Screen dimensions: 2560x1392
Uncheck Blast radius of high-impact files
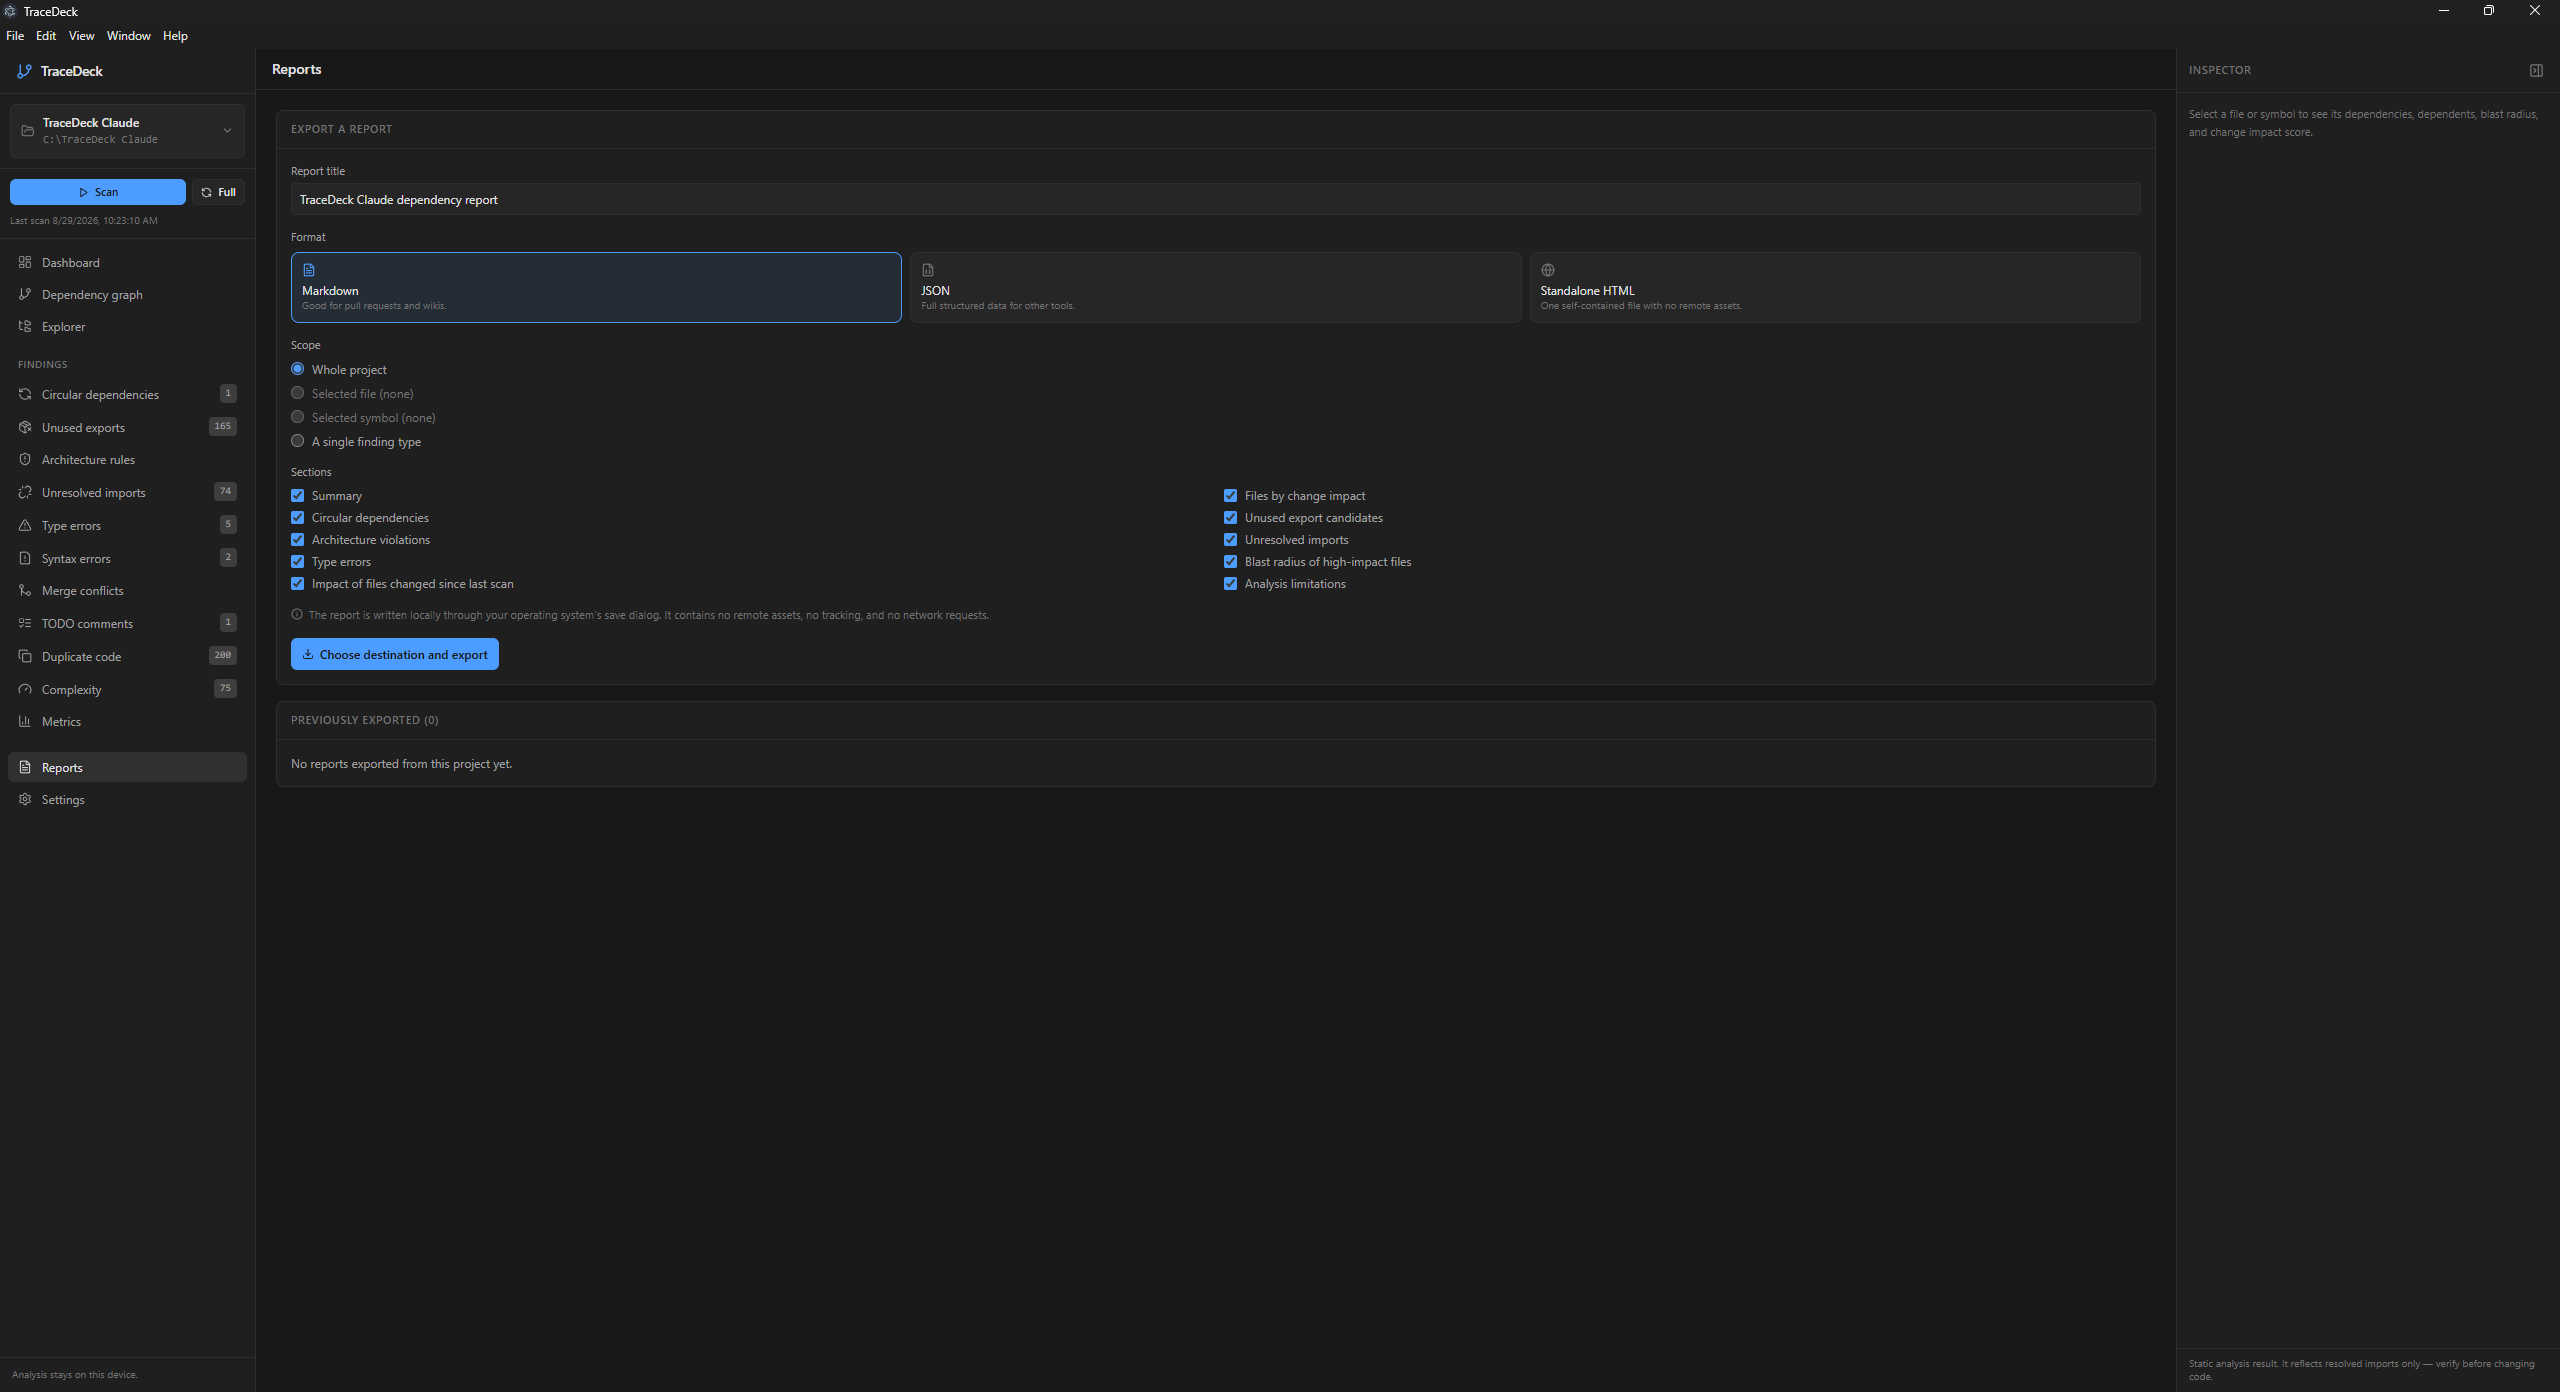click(1231, 562)
